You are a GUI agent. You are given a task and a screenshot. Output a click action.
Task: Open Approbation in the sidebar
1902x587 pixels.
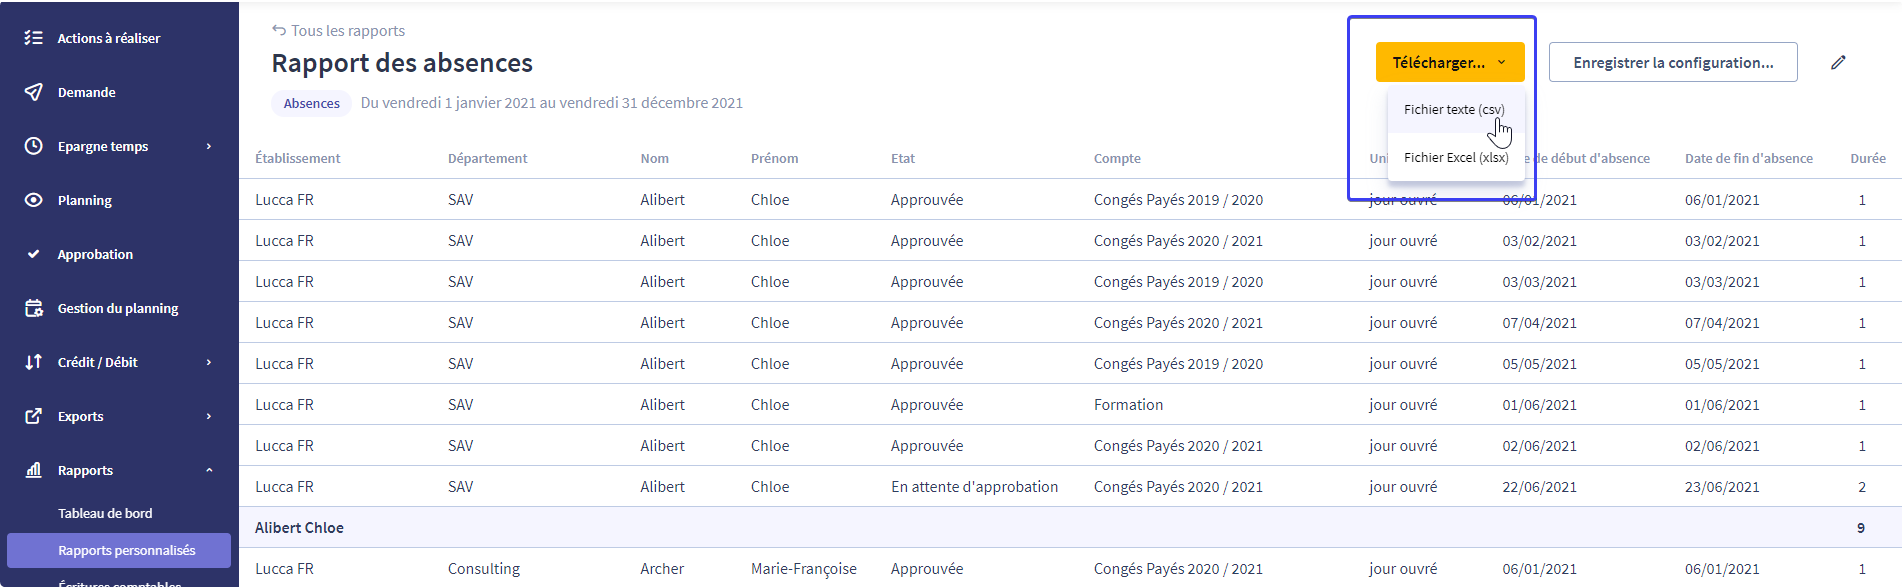tap(95, 254)
